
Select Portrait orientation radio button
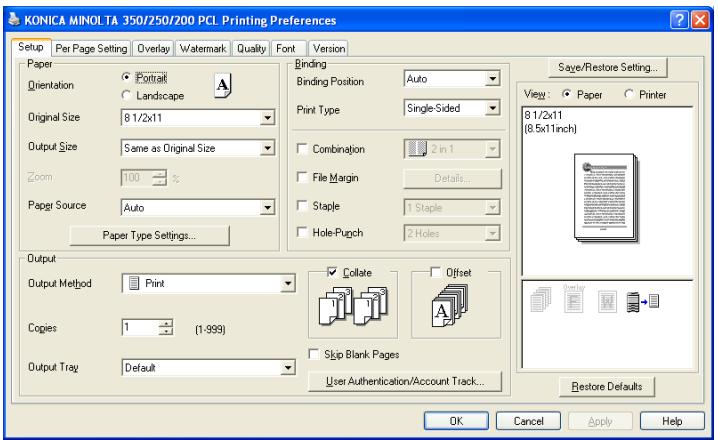pyautogui.click(x=126, y=77)
